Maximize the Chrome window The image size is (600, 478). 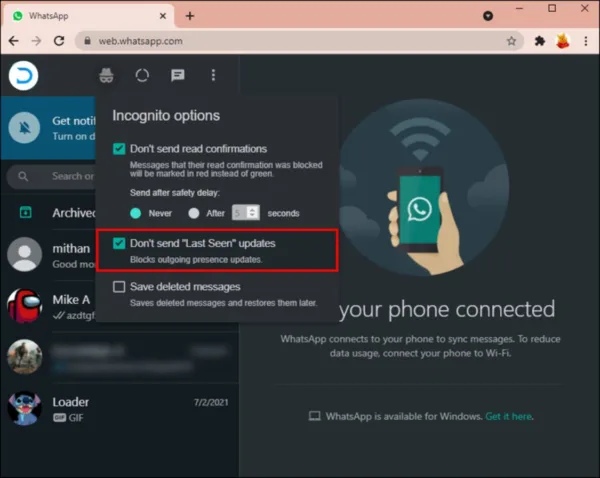[552, 8]
